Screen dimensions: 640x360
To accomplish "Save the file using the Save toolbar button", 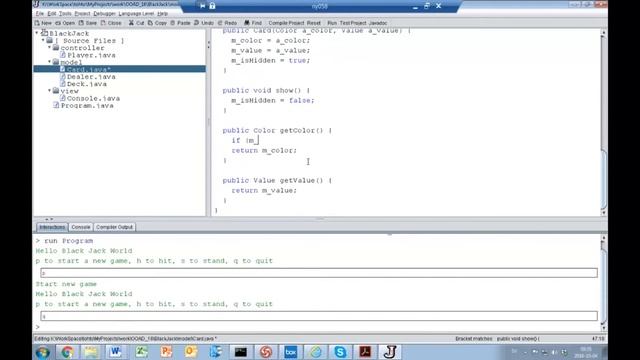I will tap(88, 23).
